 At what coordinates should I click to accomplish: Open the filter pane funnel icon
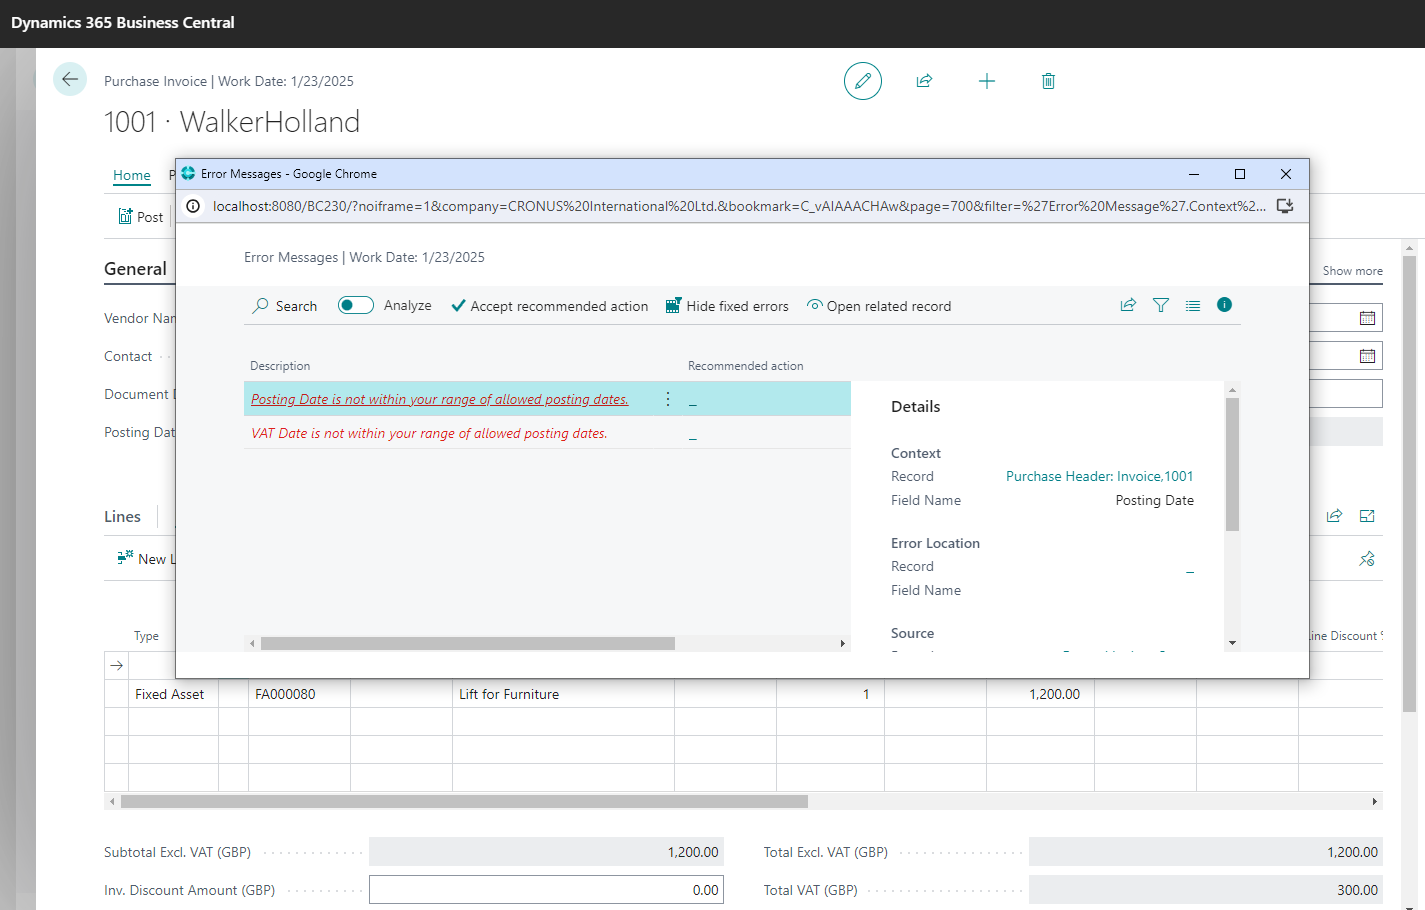[1161, 305]
